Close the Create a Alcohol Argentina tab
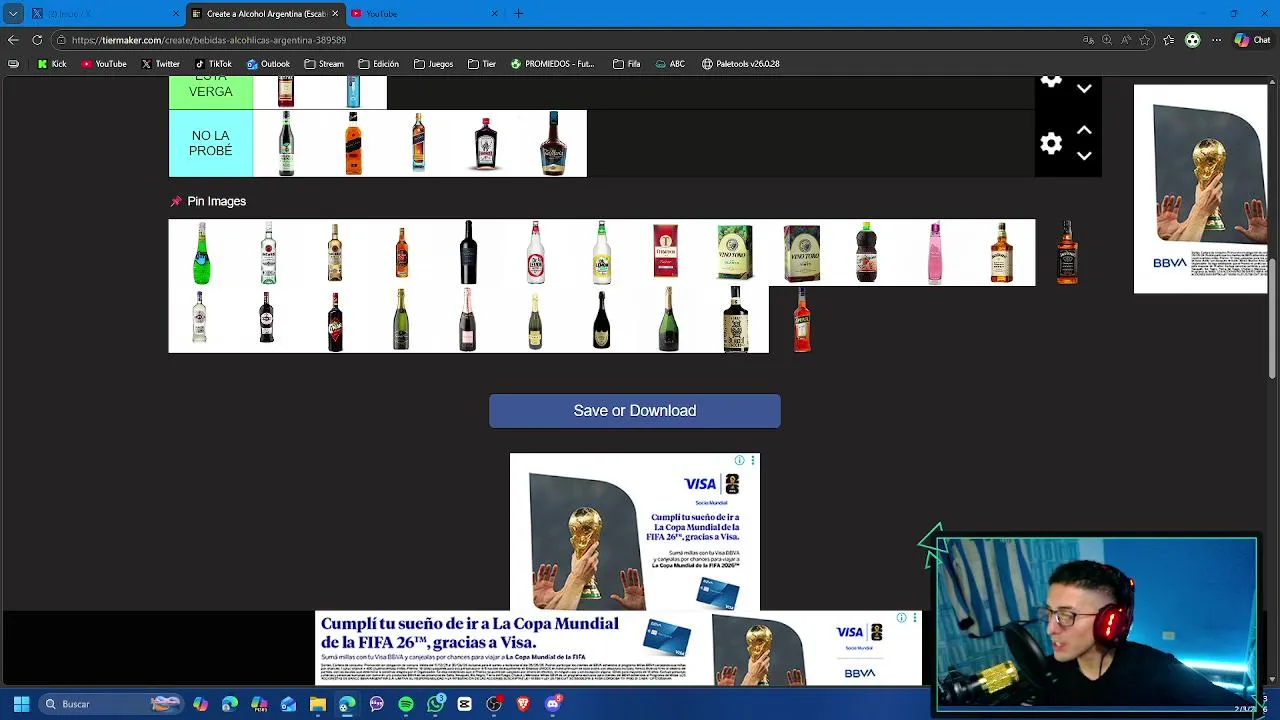1280x720 pixels. pos(335,14)
